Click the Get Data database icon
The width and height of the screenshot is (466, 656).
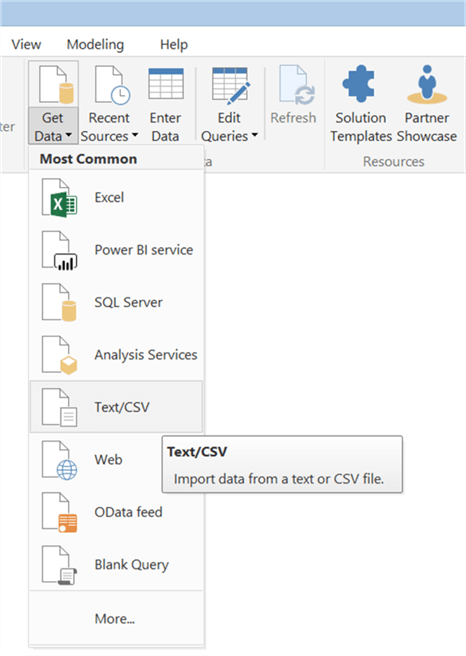[x=56, y=85]
